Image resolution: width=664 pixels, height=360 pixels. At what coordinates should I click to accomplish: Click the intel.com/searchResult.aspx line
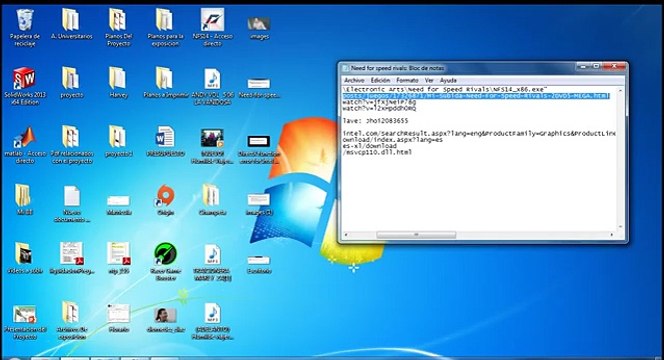(x=479, y=133)
